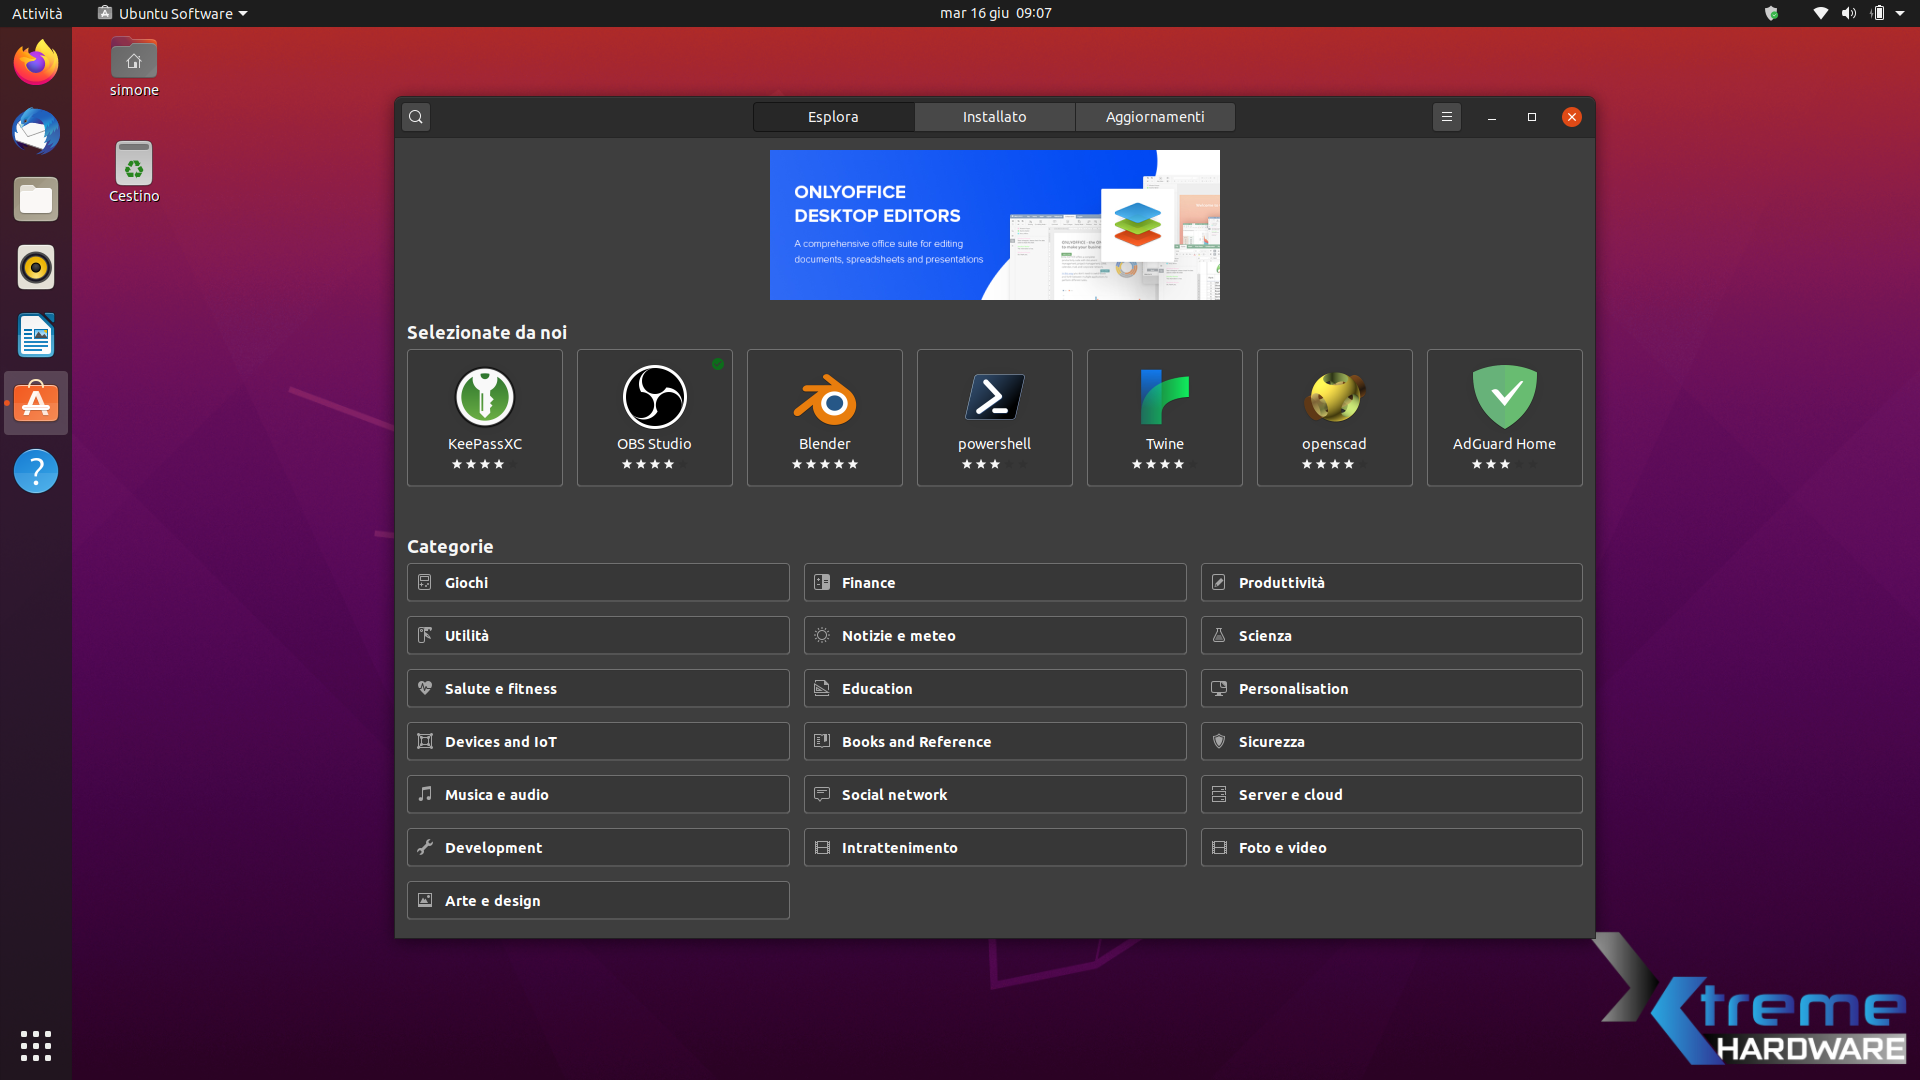Screen dimensions: 1920x1080
Task: Open the Twine app tile
Action: point(1165,417)
